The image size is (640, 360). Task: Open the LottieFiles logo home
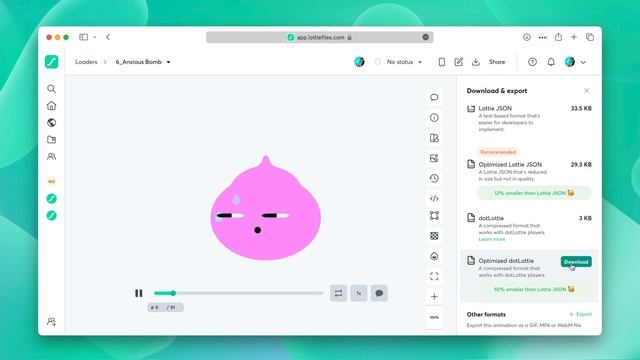[x=51, y=62]
